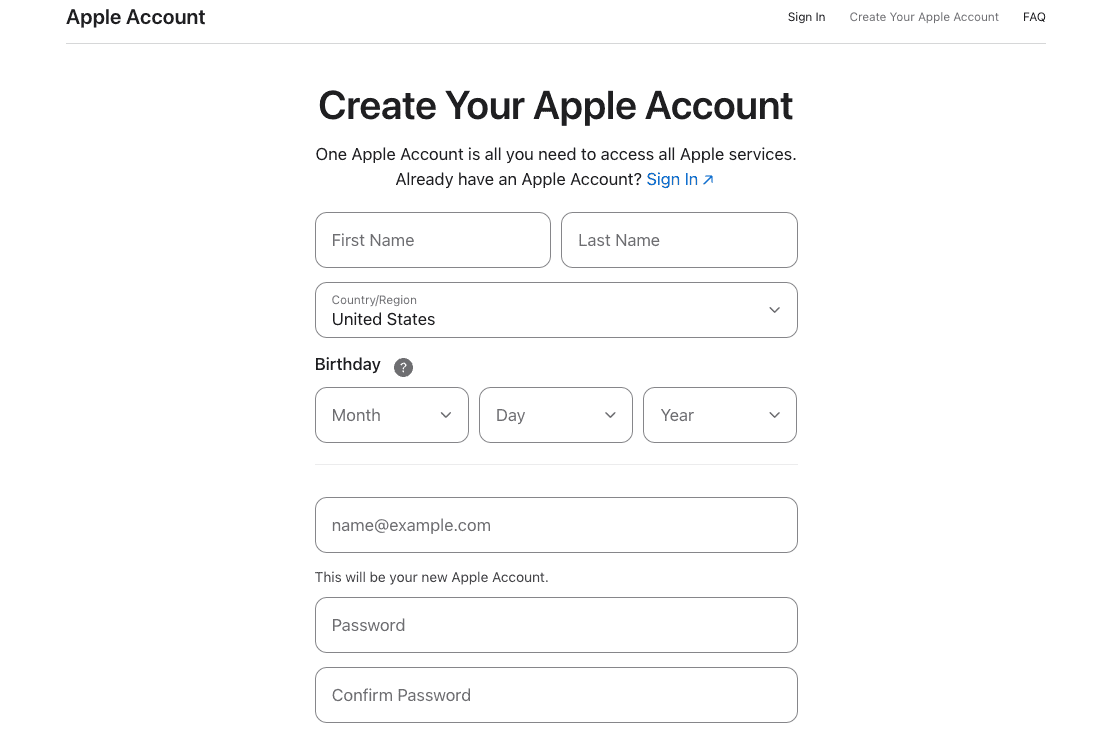Click the Country/Region chevron arrow

click(x=774, y=310)
